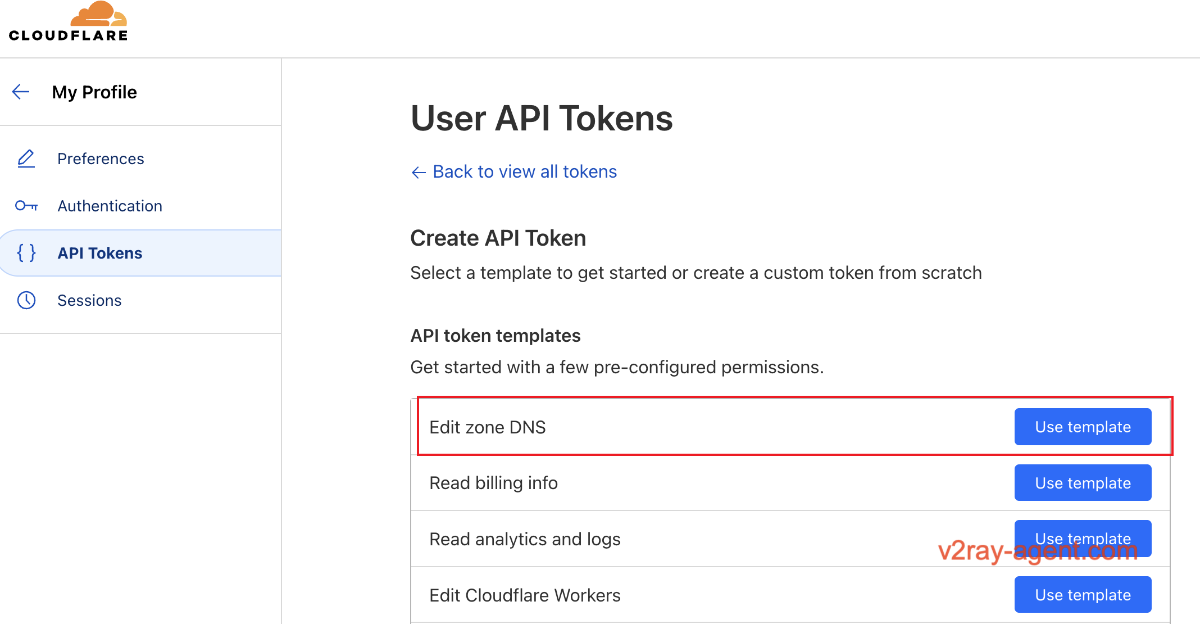This screenshot has width=1200, height=624.
Task: Use template for Read billing info
Action: coord(1083,482)
